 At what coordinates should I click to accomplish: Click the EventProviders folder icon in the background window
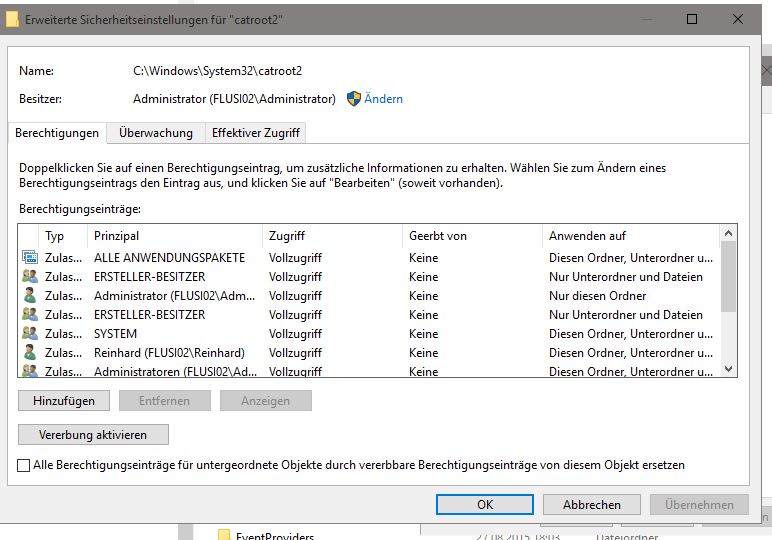[224, 535]
